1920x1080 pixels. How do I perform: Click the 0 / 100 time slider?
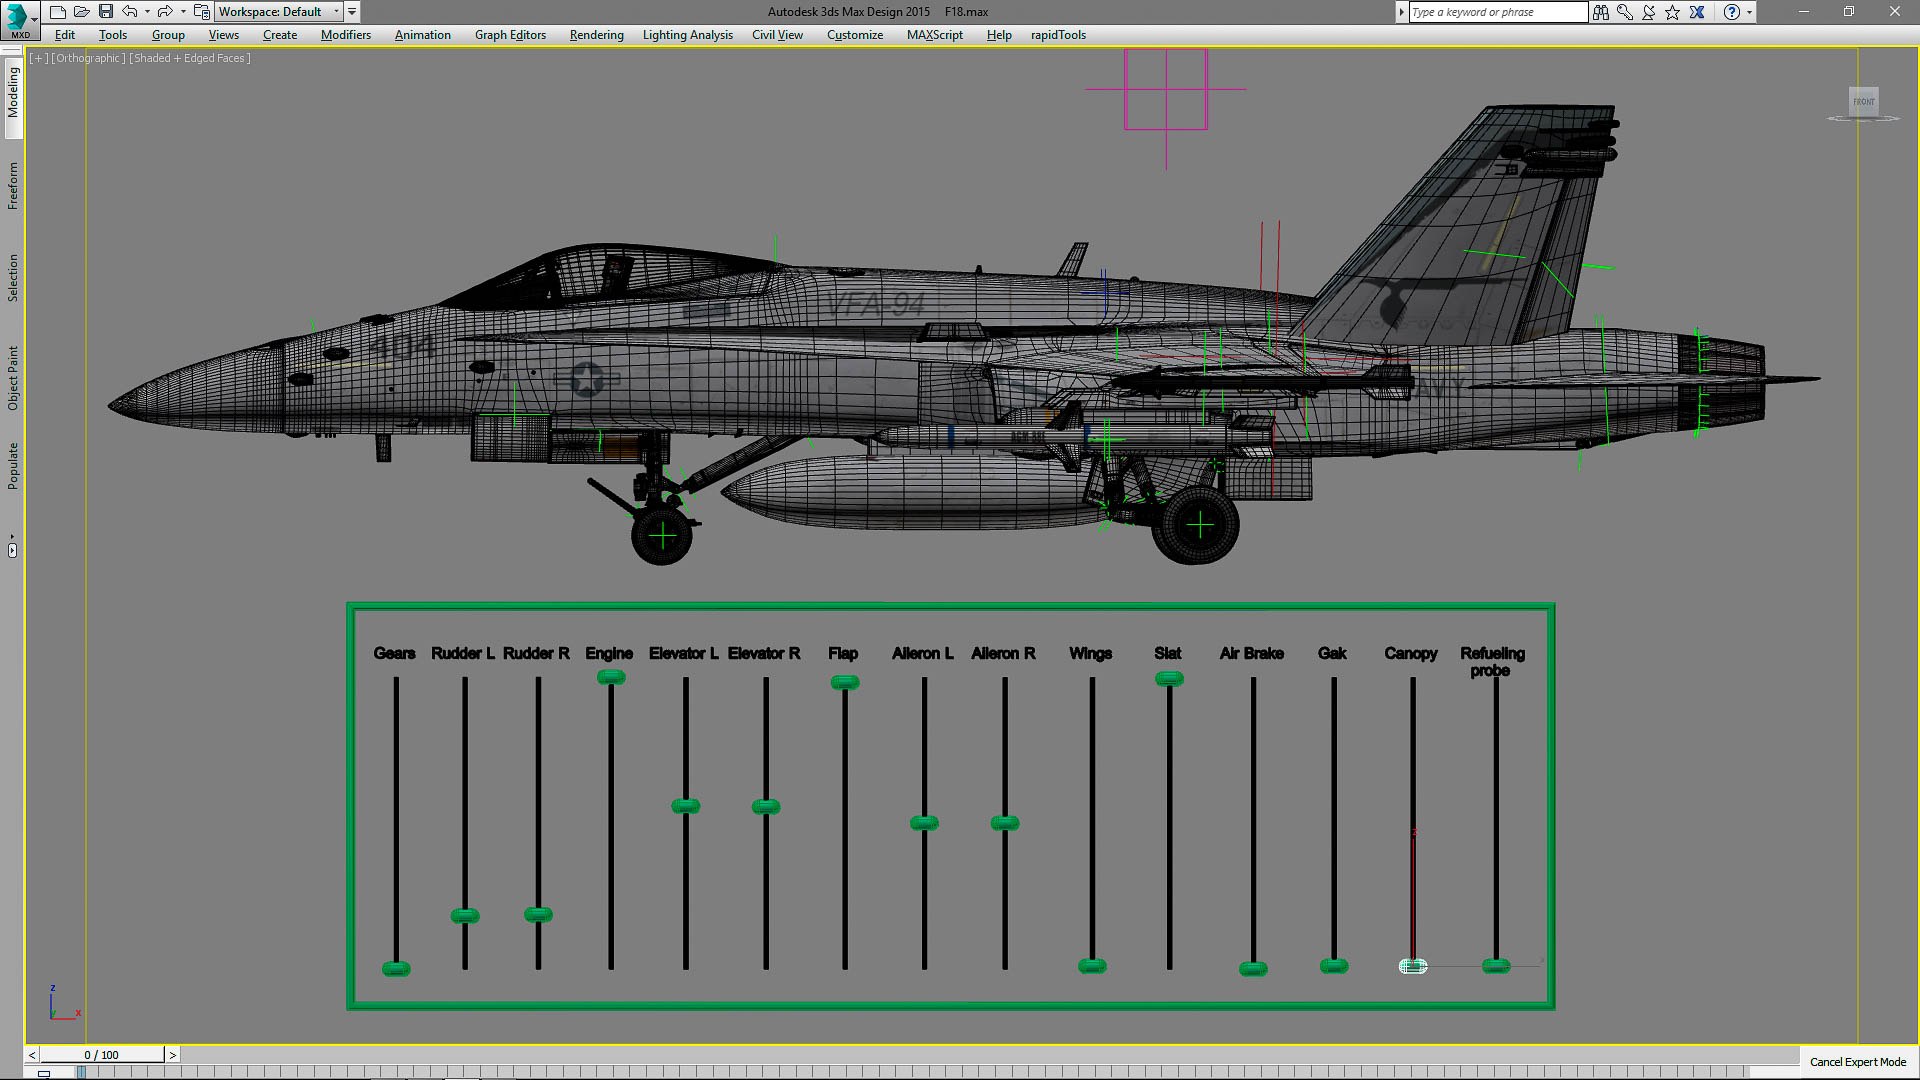pos(102,1054)
